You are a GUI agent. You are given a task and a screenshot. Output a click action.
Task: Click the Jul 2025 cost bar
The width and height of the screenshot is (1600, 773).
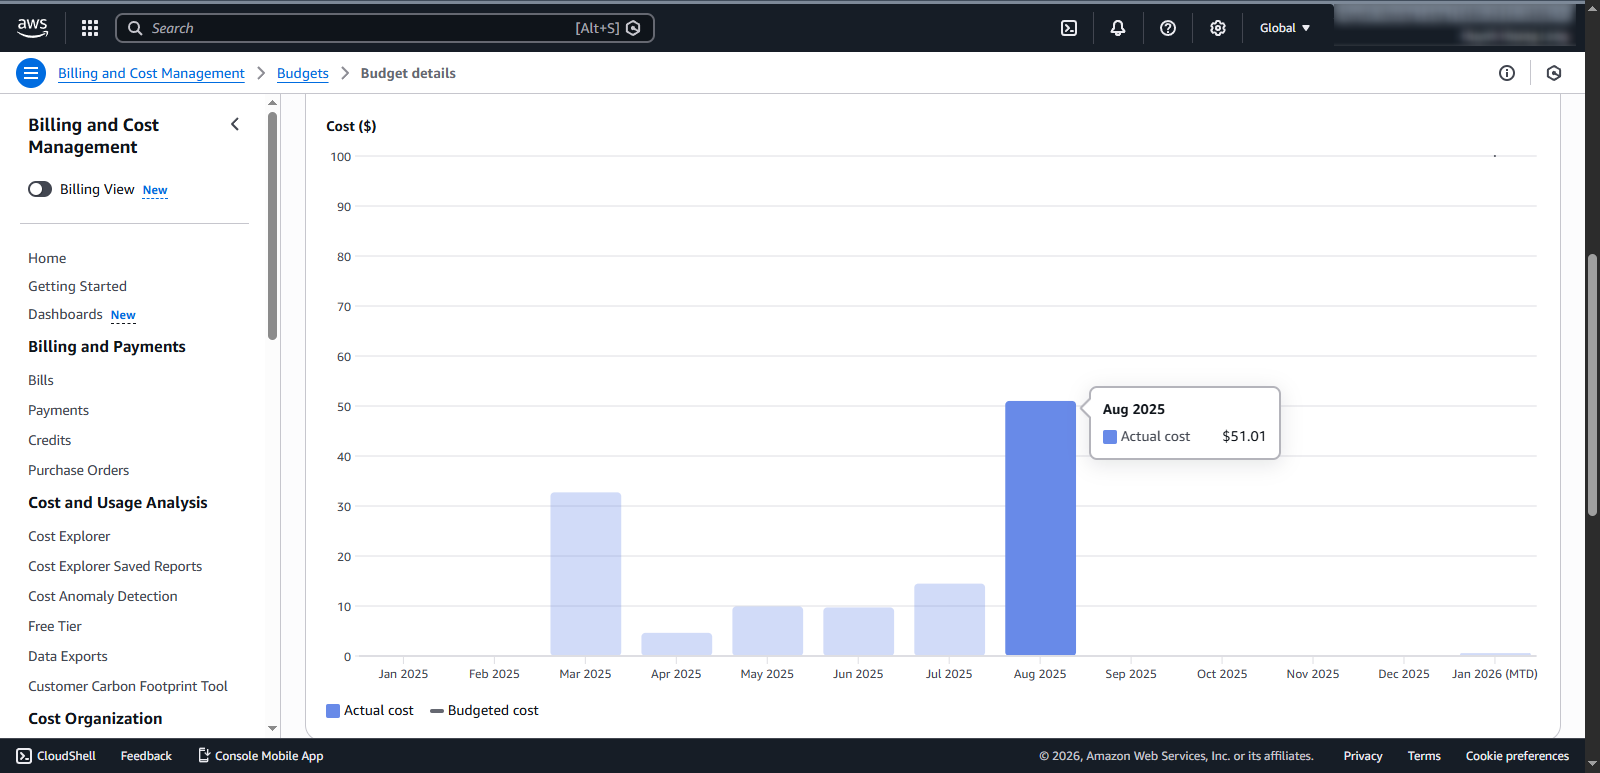(949, 620)
